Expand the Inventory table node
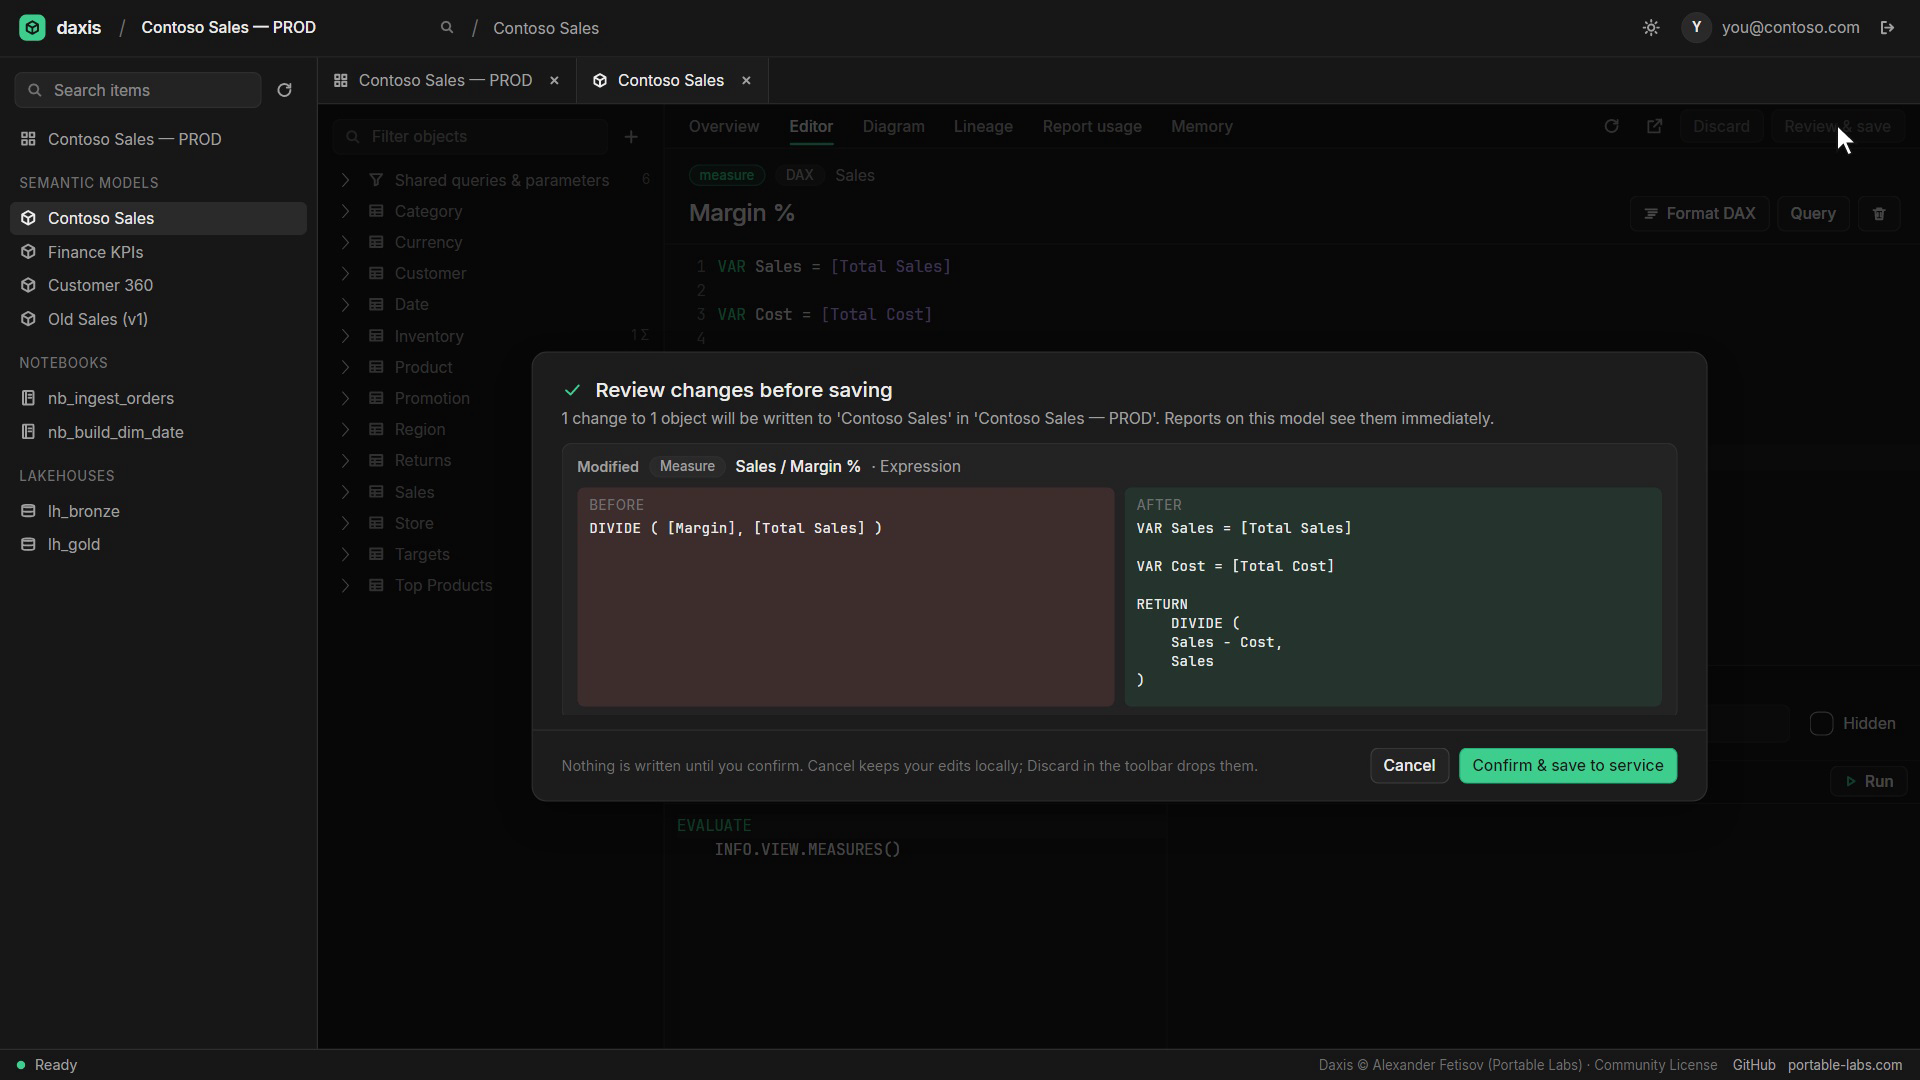 pyautogui.click(x=345, y=336)
